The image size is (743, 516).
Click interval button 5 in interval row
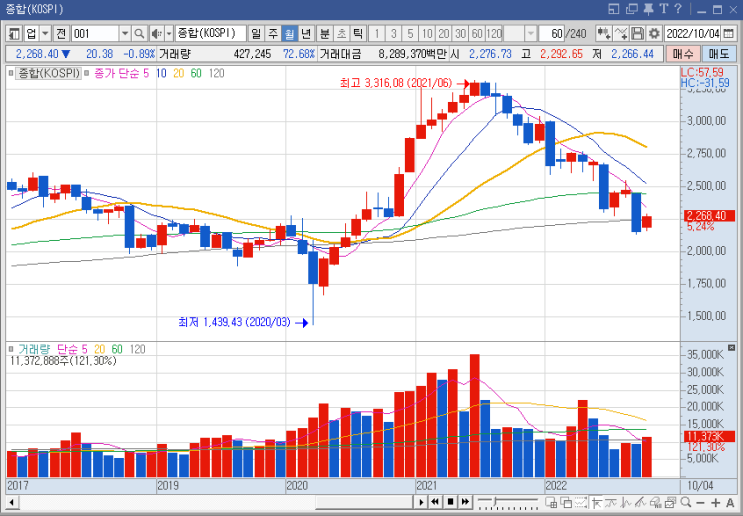tap(410, 34)
